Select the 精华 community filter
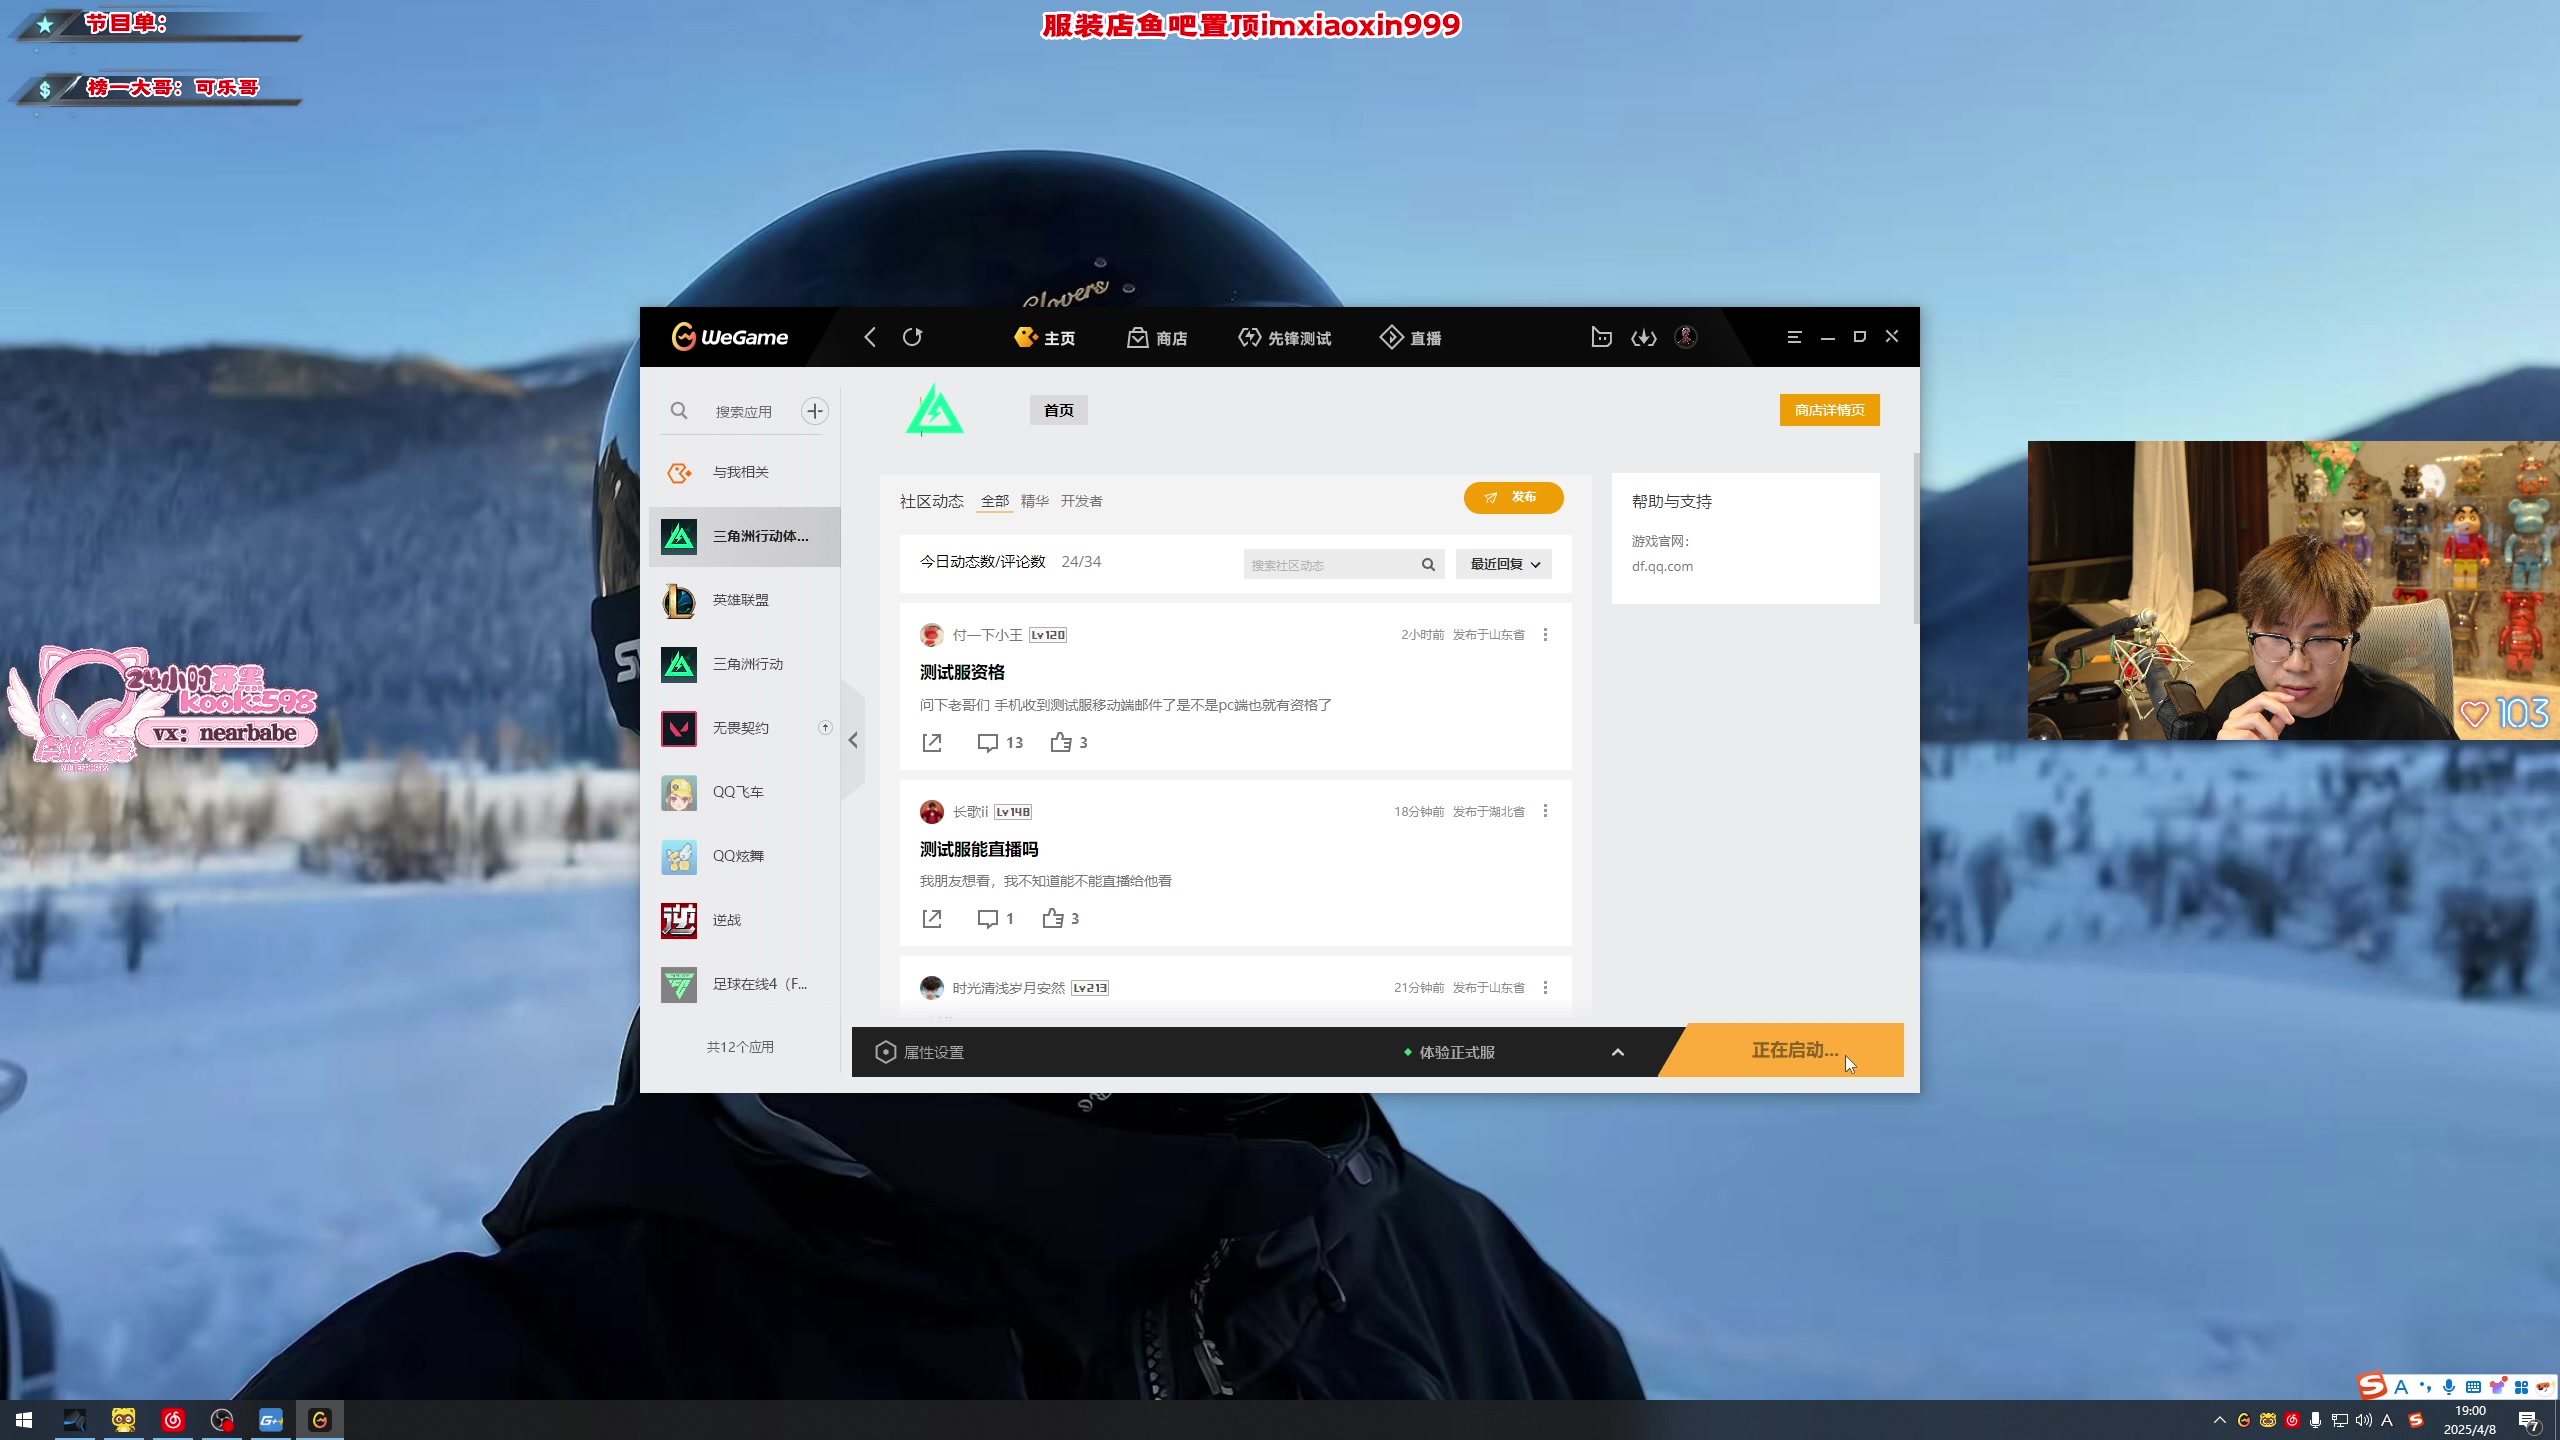The width and height of the screenshot is (2560, 1440). pyautogui.click(x=1035, y=501)
